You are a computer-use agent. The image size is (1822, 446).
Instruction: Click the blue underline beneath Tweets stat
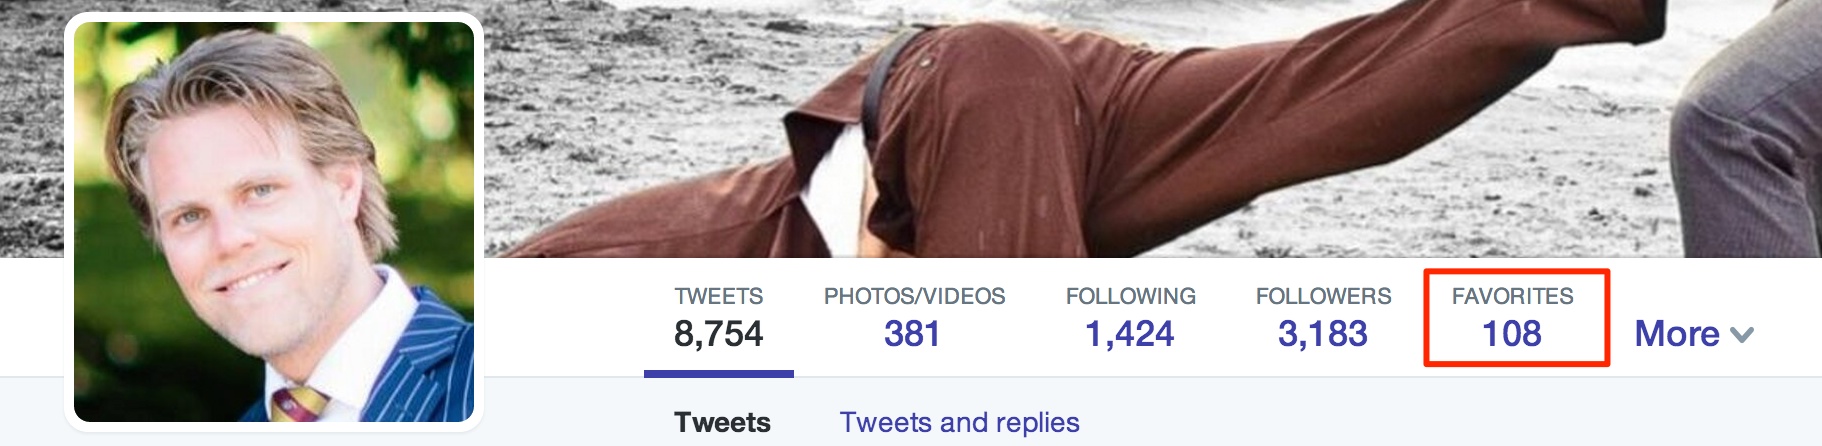[719, 374]
